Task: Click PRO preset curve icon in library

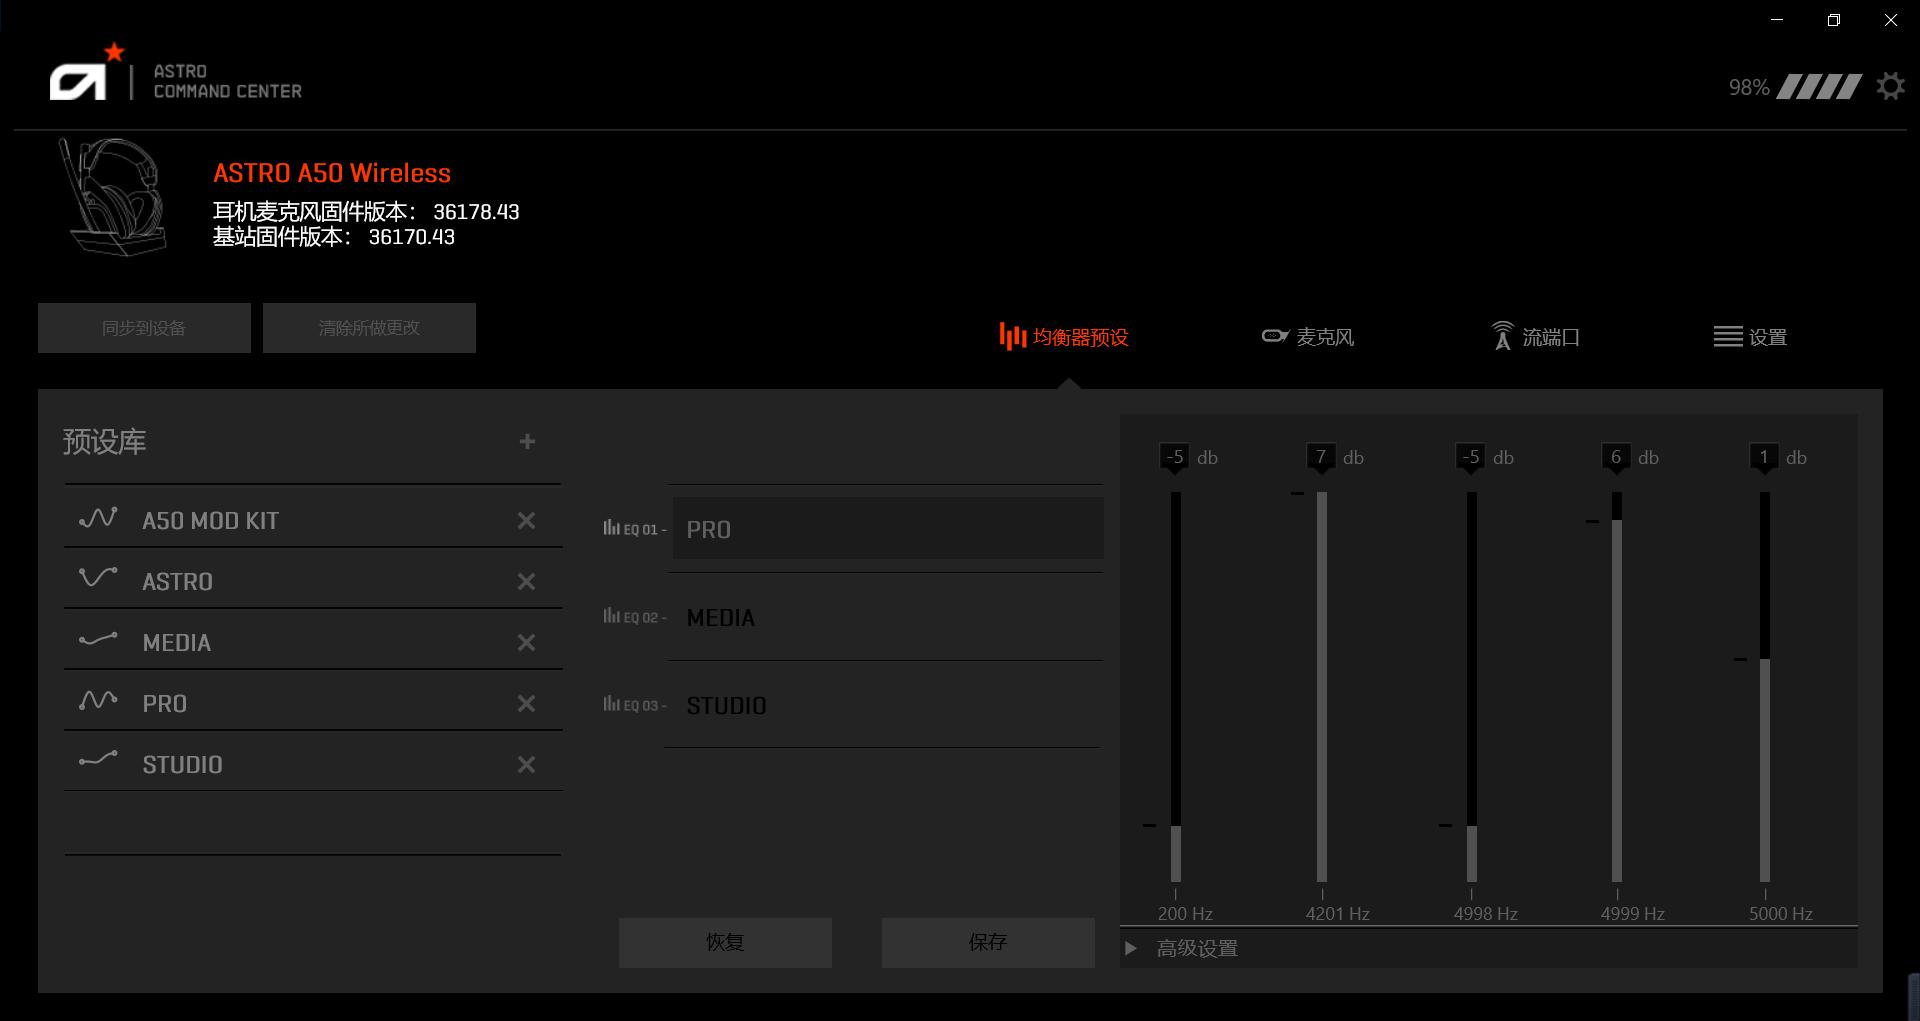Action: pos(98,700)
